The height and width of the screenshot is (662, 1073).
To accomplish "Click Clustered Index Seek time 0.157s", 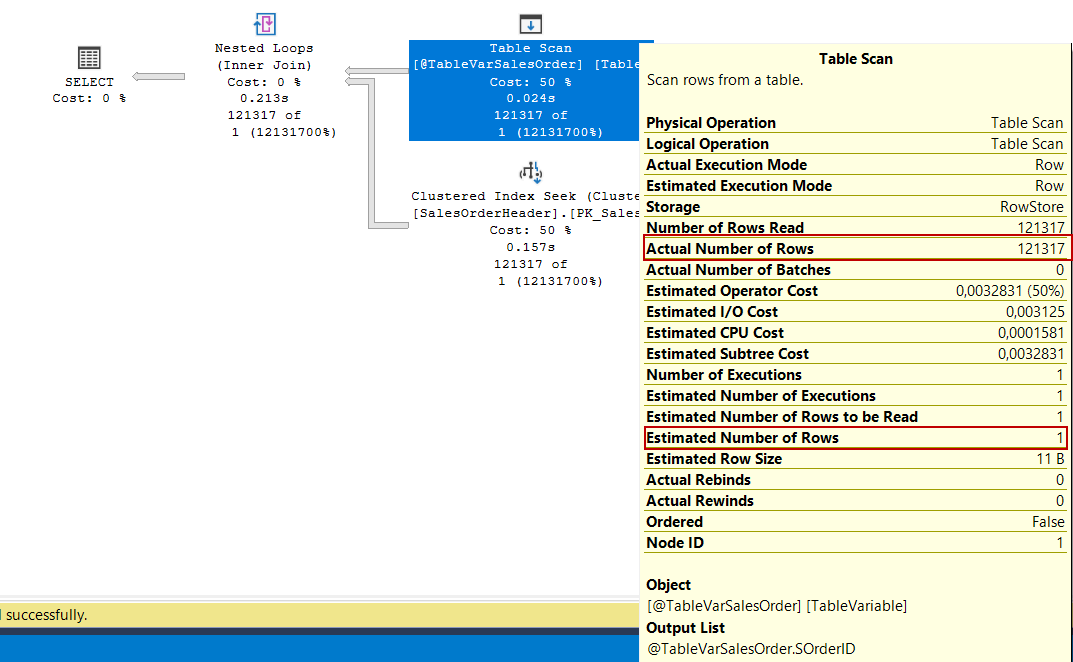I will coord(530,246).
